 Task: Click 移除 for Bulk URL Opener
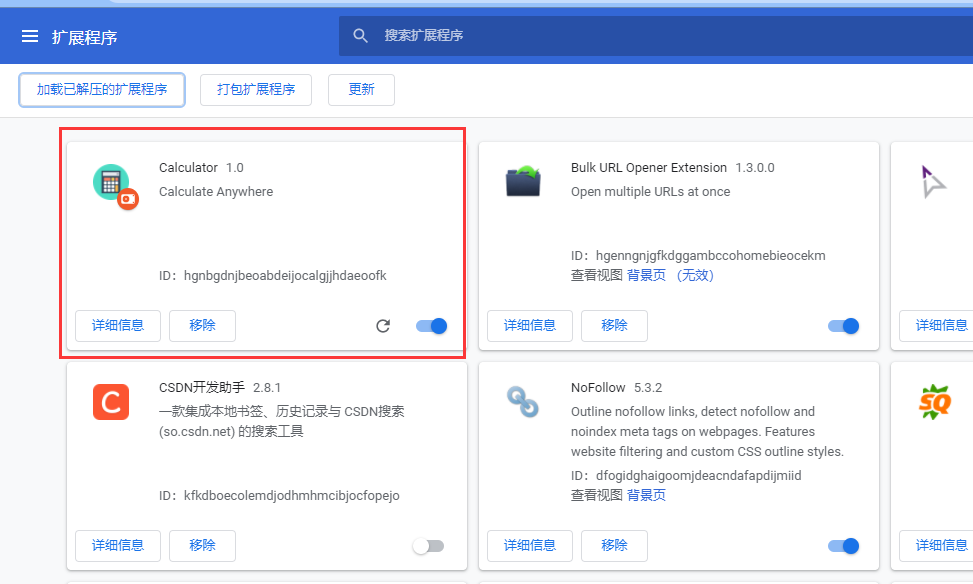pos(614,326)
